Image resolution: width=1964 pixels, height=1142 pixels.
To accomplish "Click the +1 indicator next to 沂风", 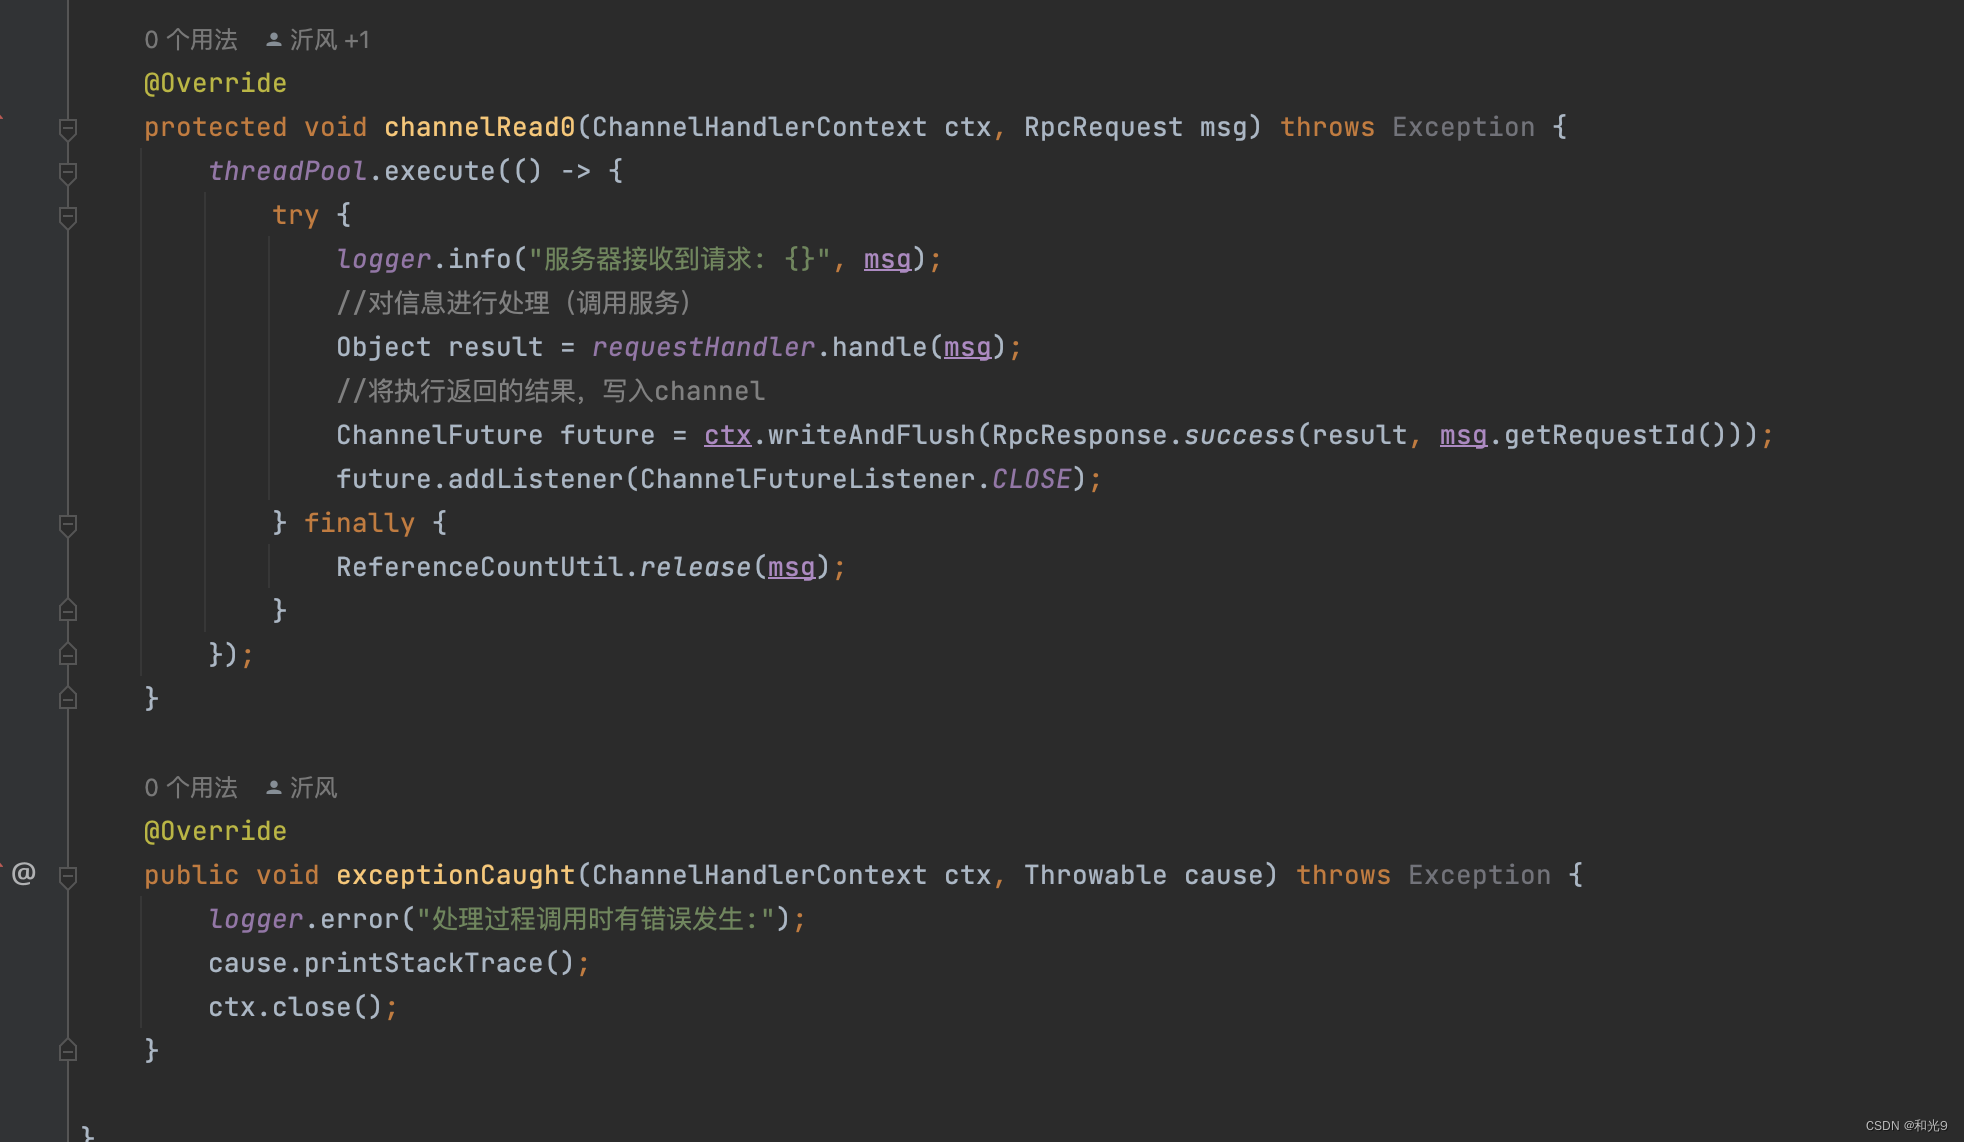I will [356, 38].
